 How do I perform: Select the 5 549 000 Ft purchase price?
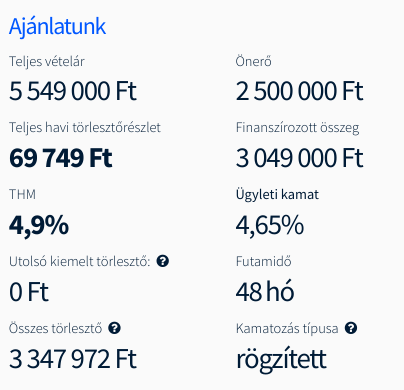click(73, 91)
